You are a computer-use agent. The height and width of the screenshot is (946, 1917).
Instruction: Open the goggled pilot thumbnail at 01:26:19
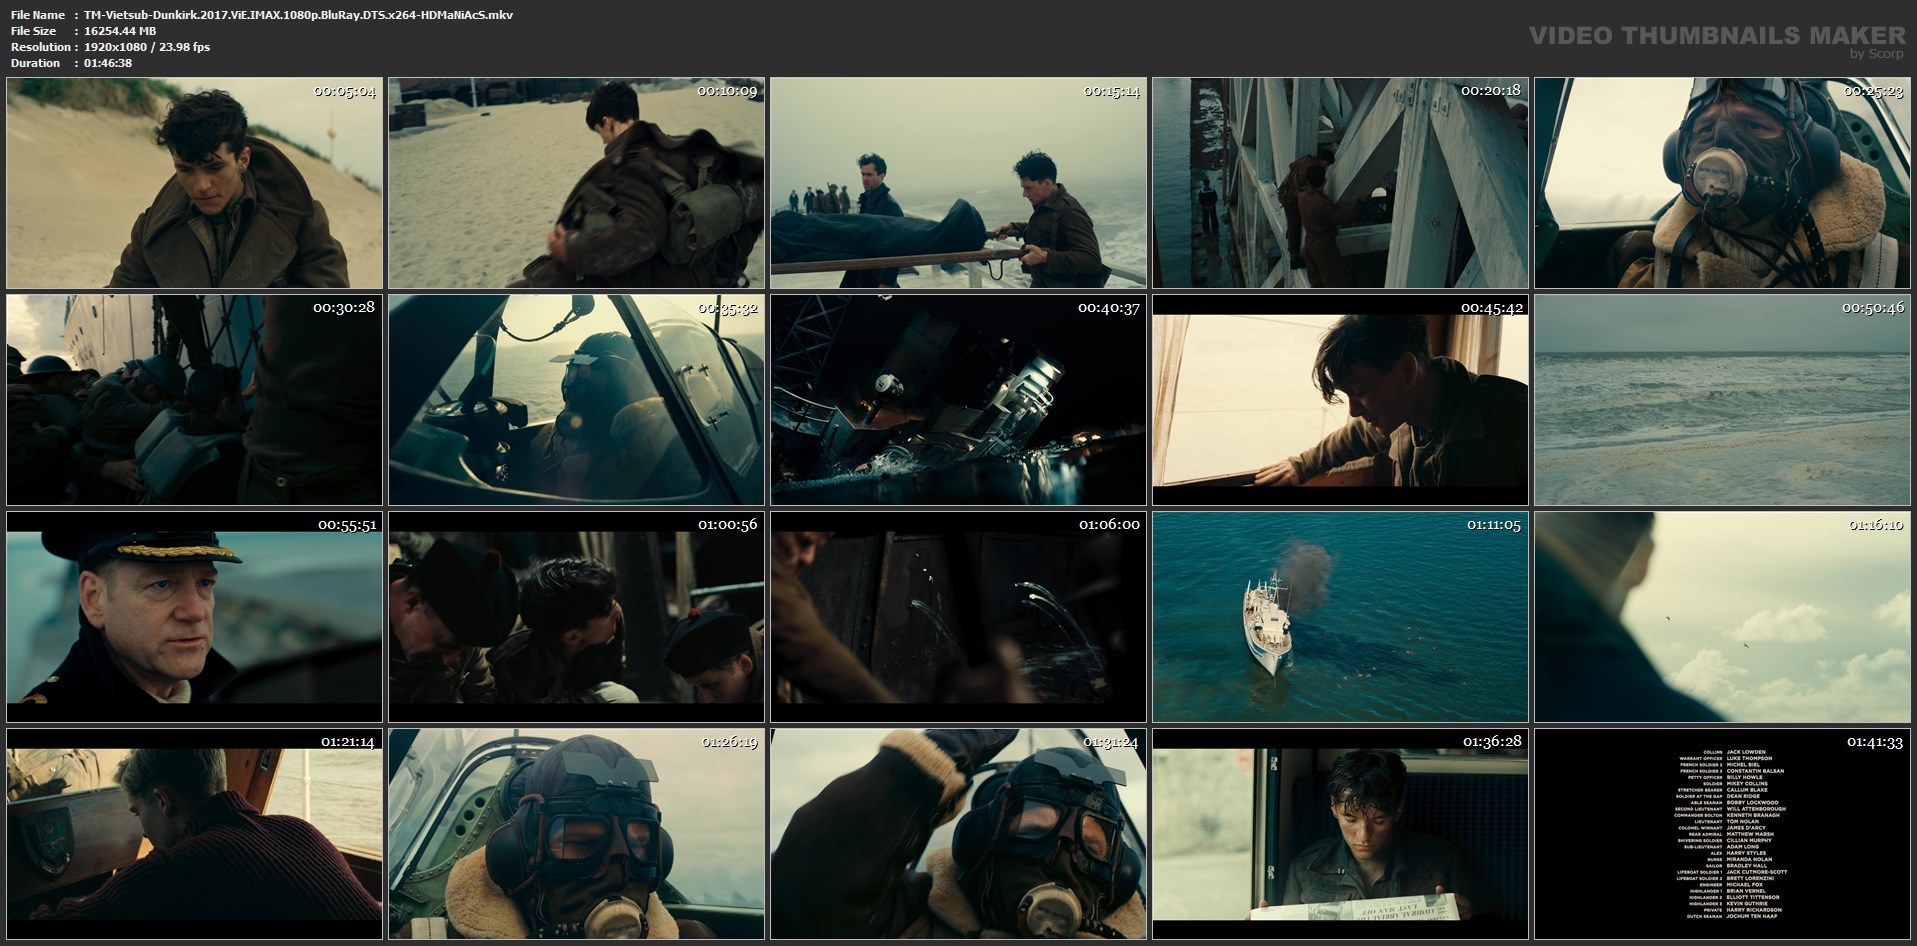point(576,834)
